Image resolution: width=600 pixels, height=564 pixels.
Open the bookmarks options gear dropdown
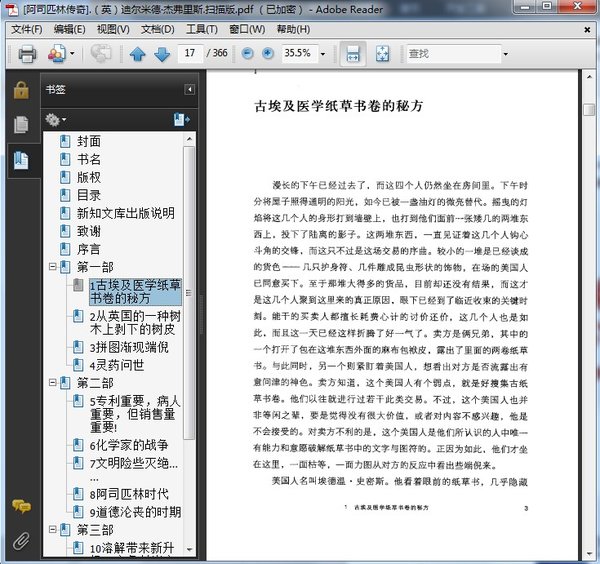(56, 119)
